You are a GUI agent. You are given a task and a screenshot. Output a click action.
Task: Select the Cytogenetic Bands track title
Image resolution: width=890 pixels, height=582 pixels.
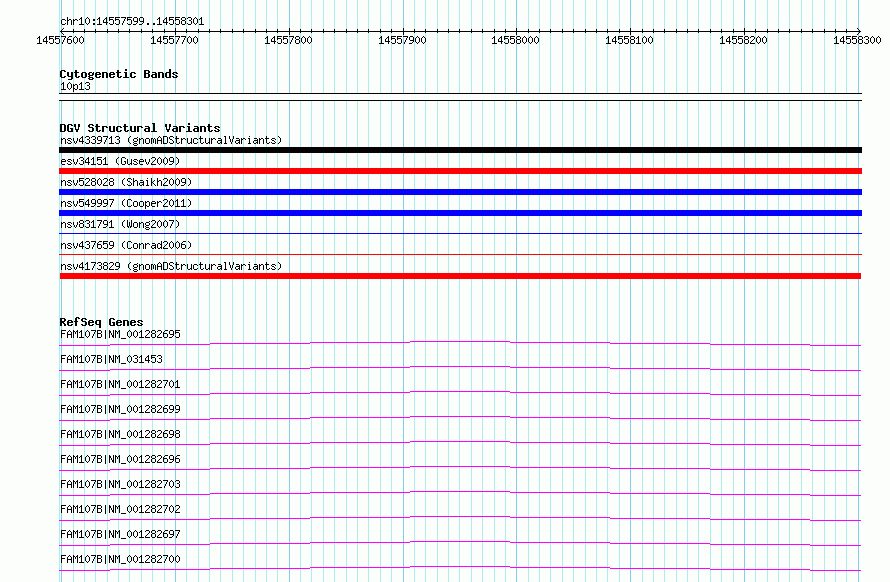[x=119, y=74]
